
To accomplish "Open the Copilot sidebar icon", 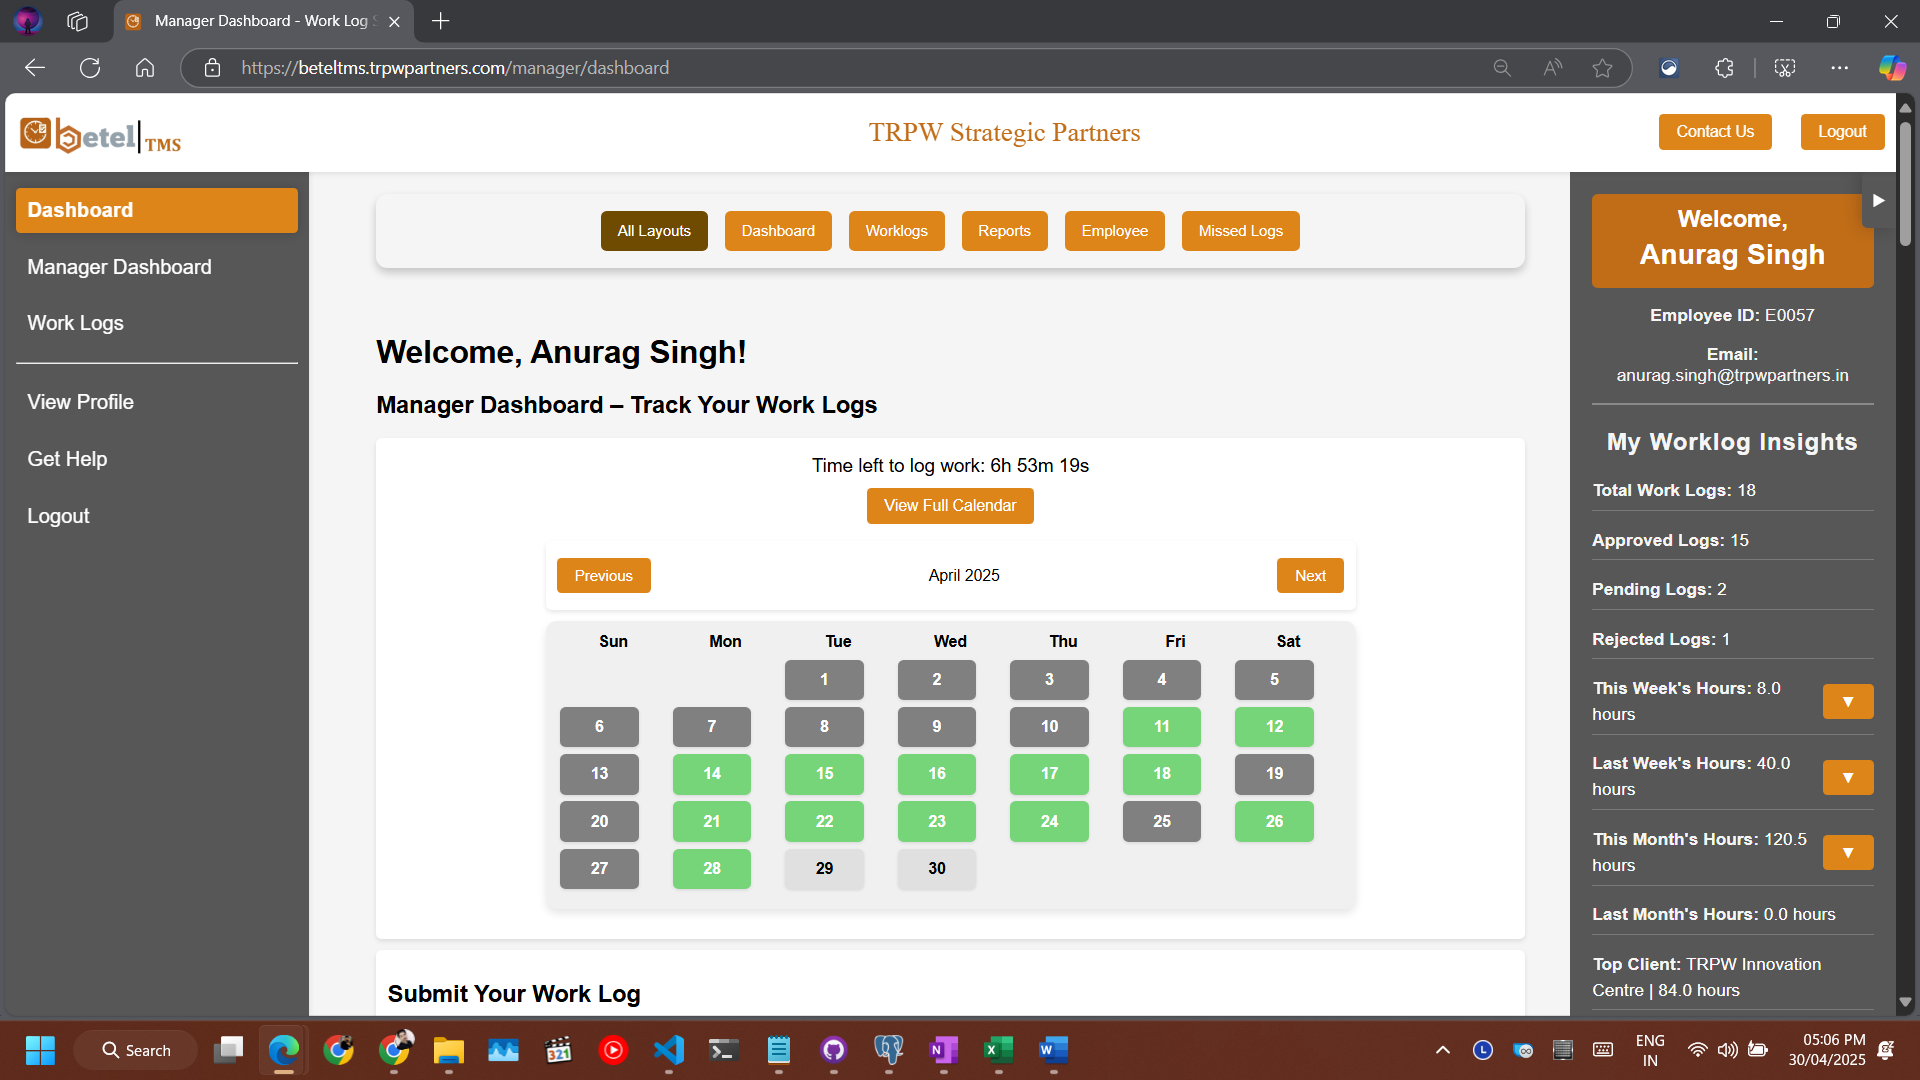I will click(1891, 68).
